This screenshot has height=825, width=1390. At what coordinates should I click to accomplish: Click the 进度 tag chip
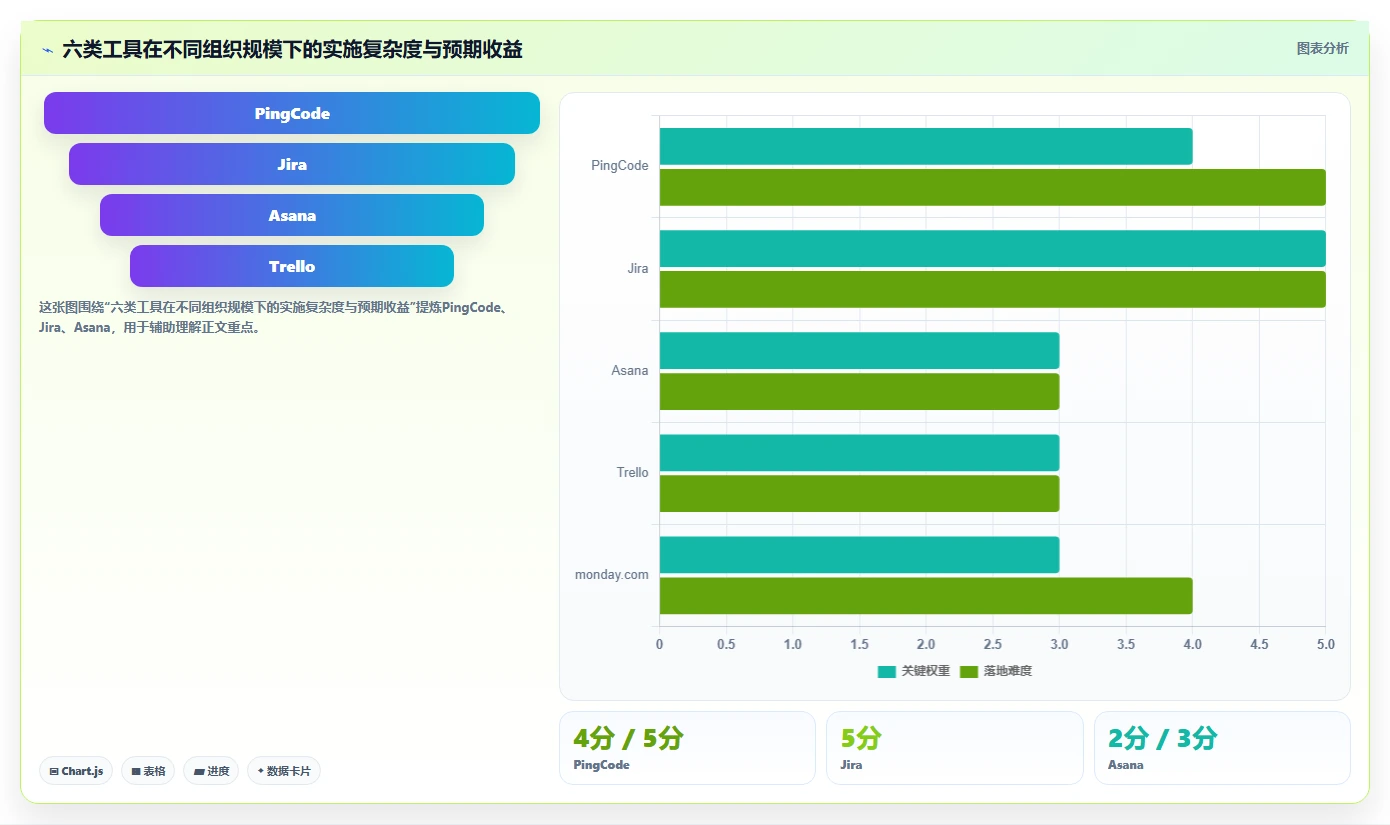(211, 771)
